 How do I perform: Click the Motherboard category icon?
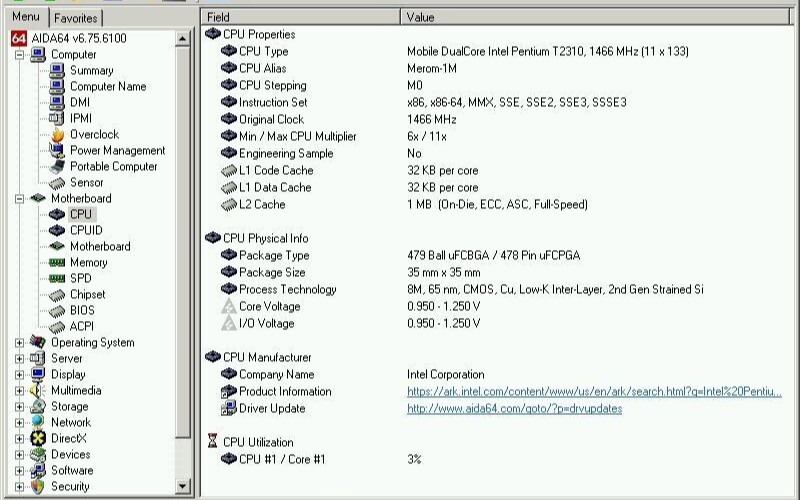38,198
